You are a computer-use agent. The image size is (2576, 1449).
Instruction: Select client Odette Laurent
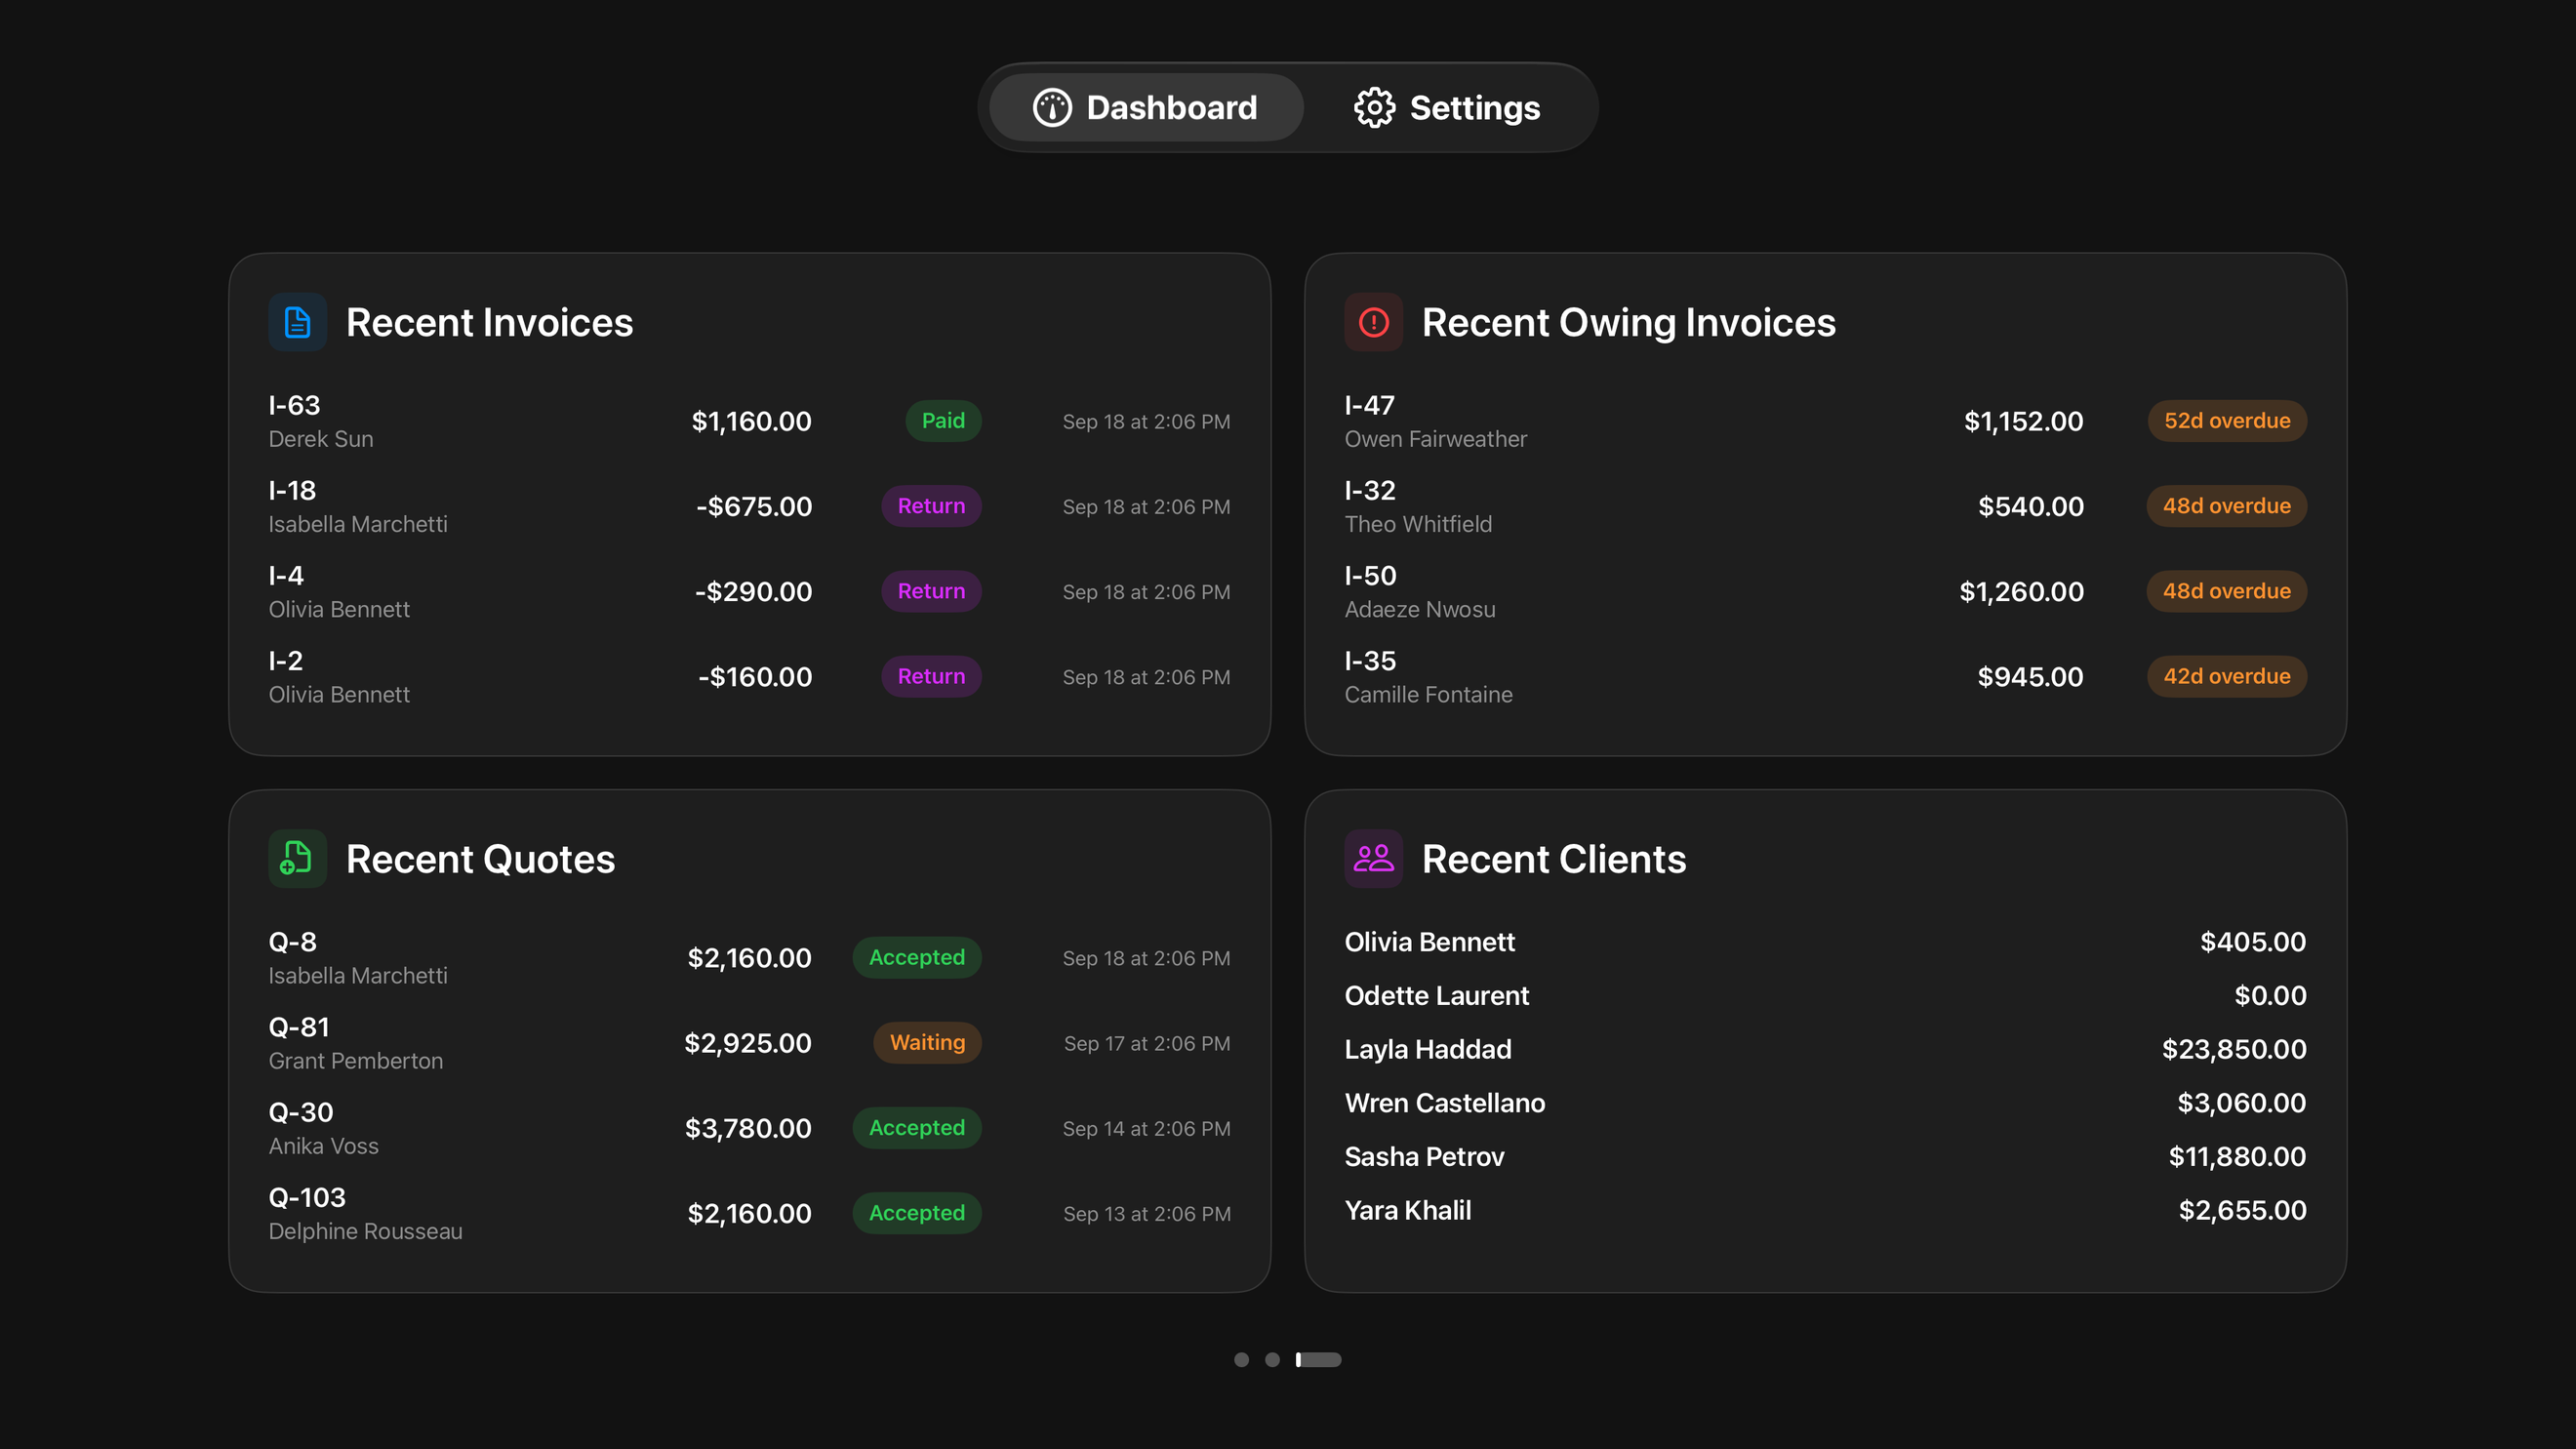pos(1825,996)
